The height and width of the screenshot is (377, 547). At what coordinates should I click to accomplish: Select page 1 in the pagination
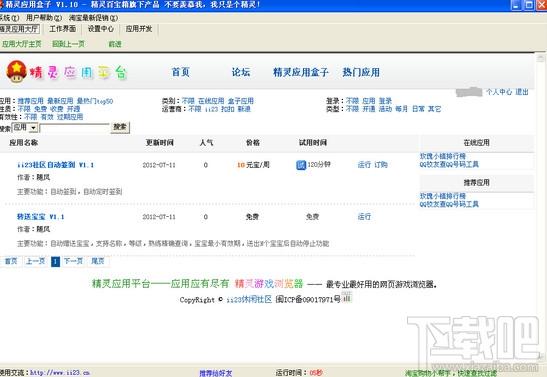(55, 262)
